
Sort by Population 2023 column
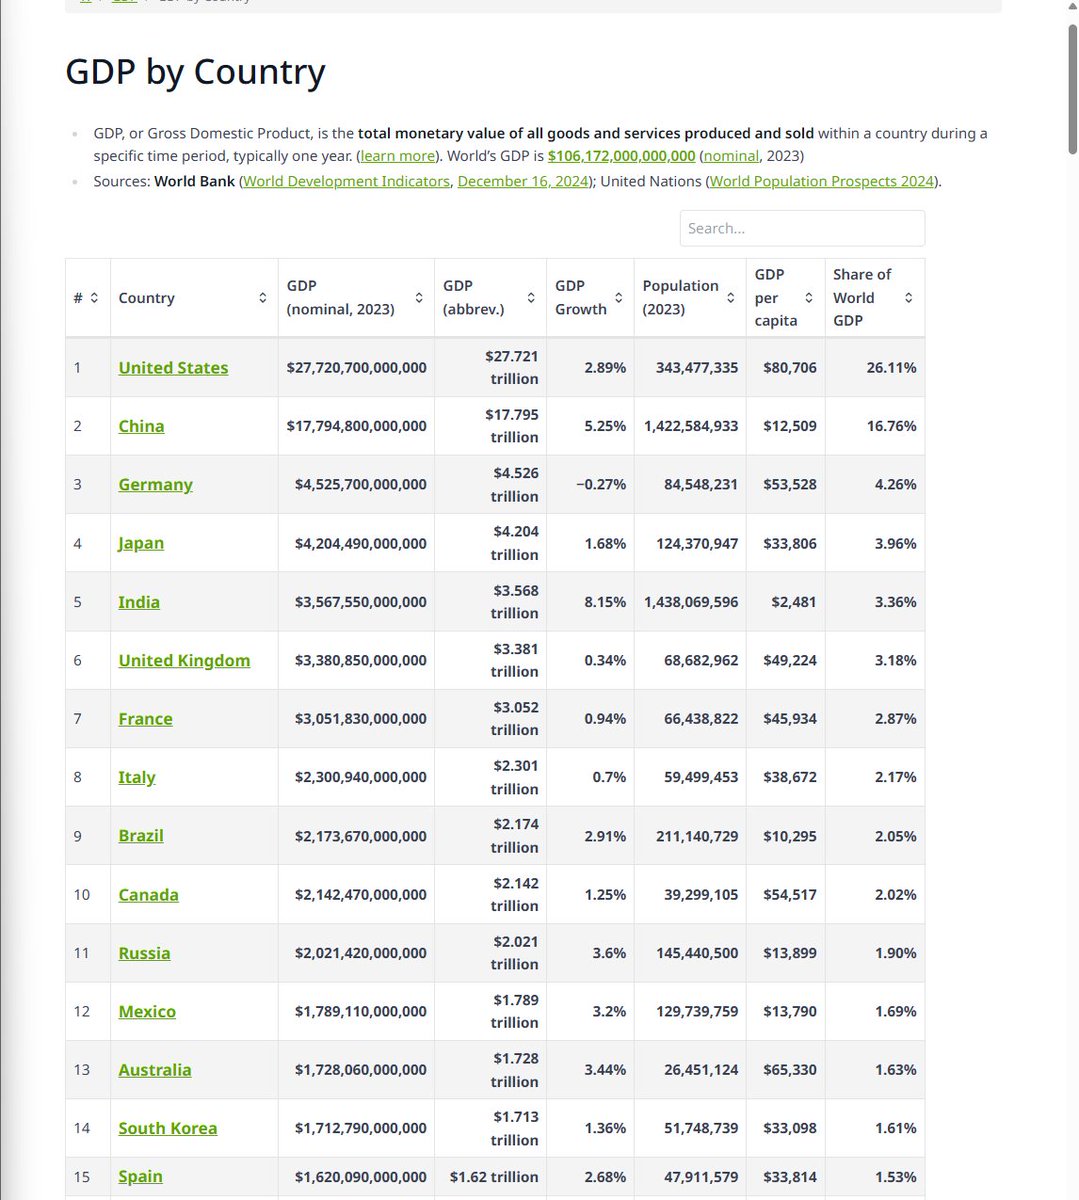tap(731, 298)
